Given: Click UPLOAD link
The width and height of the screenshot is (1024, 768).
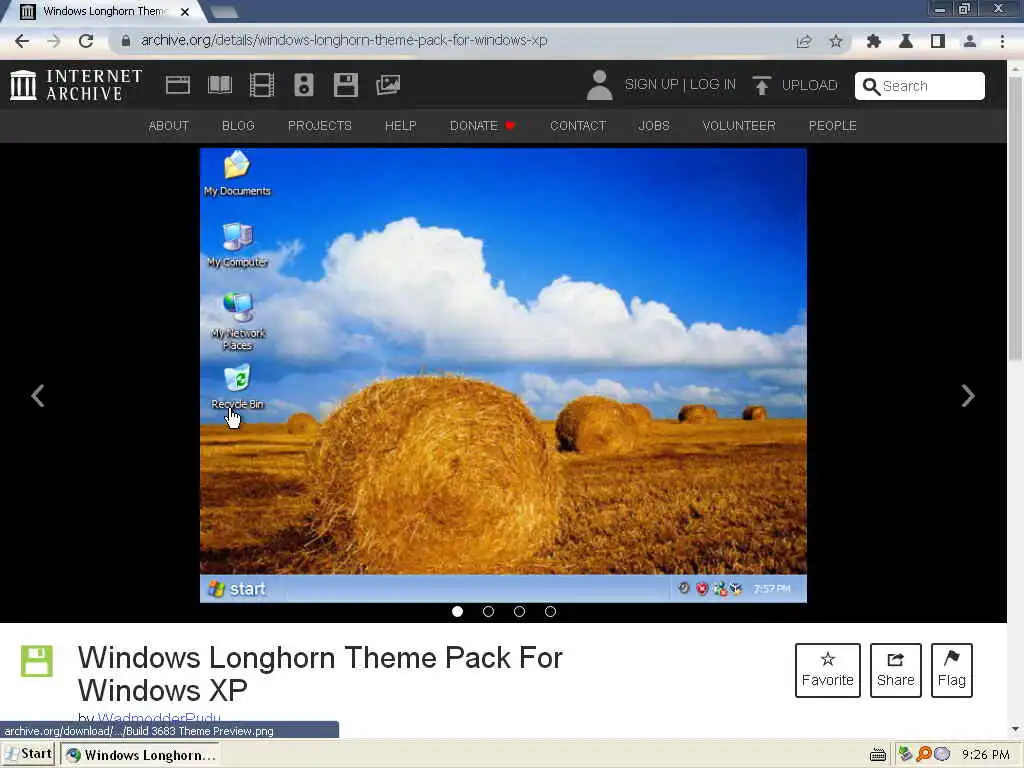Looking at the screenshot, I should click(x=809, y=86).
